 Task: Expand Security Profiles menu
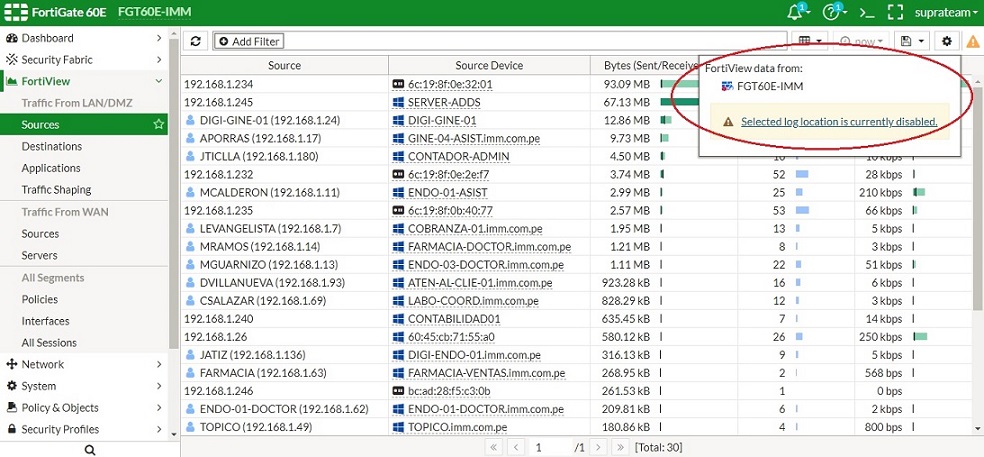point(84,429)
